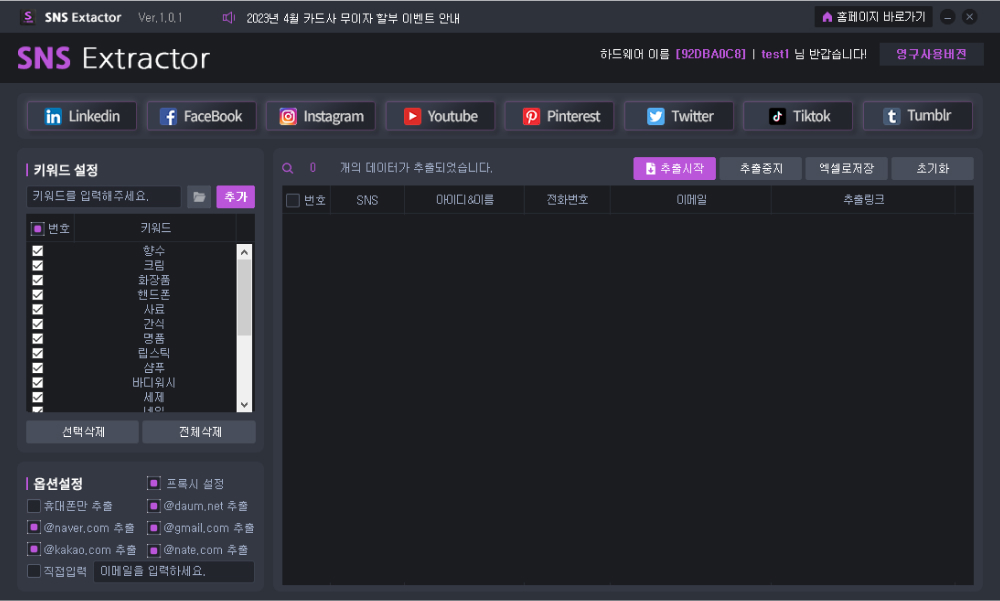
Task: Toggle @nate.com 추출 checkbox
Action: 154,550
